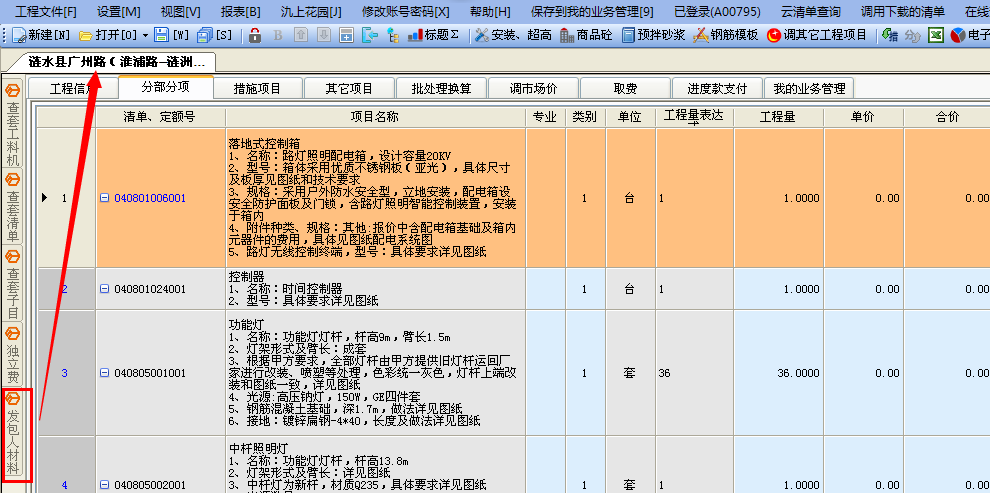Click the 已登录(A00795) menu item

[x=717, y=12]
